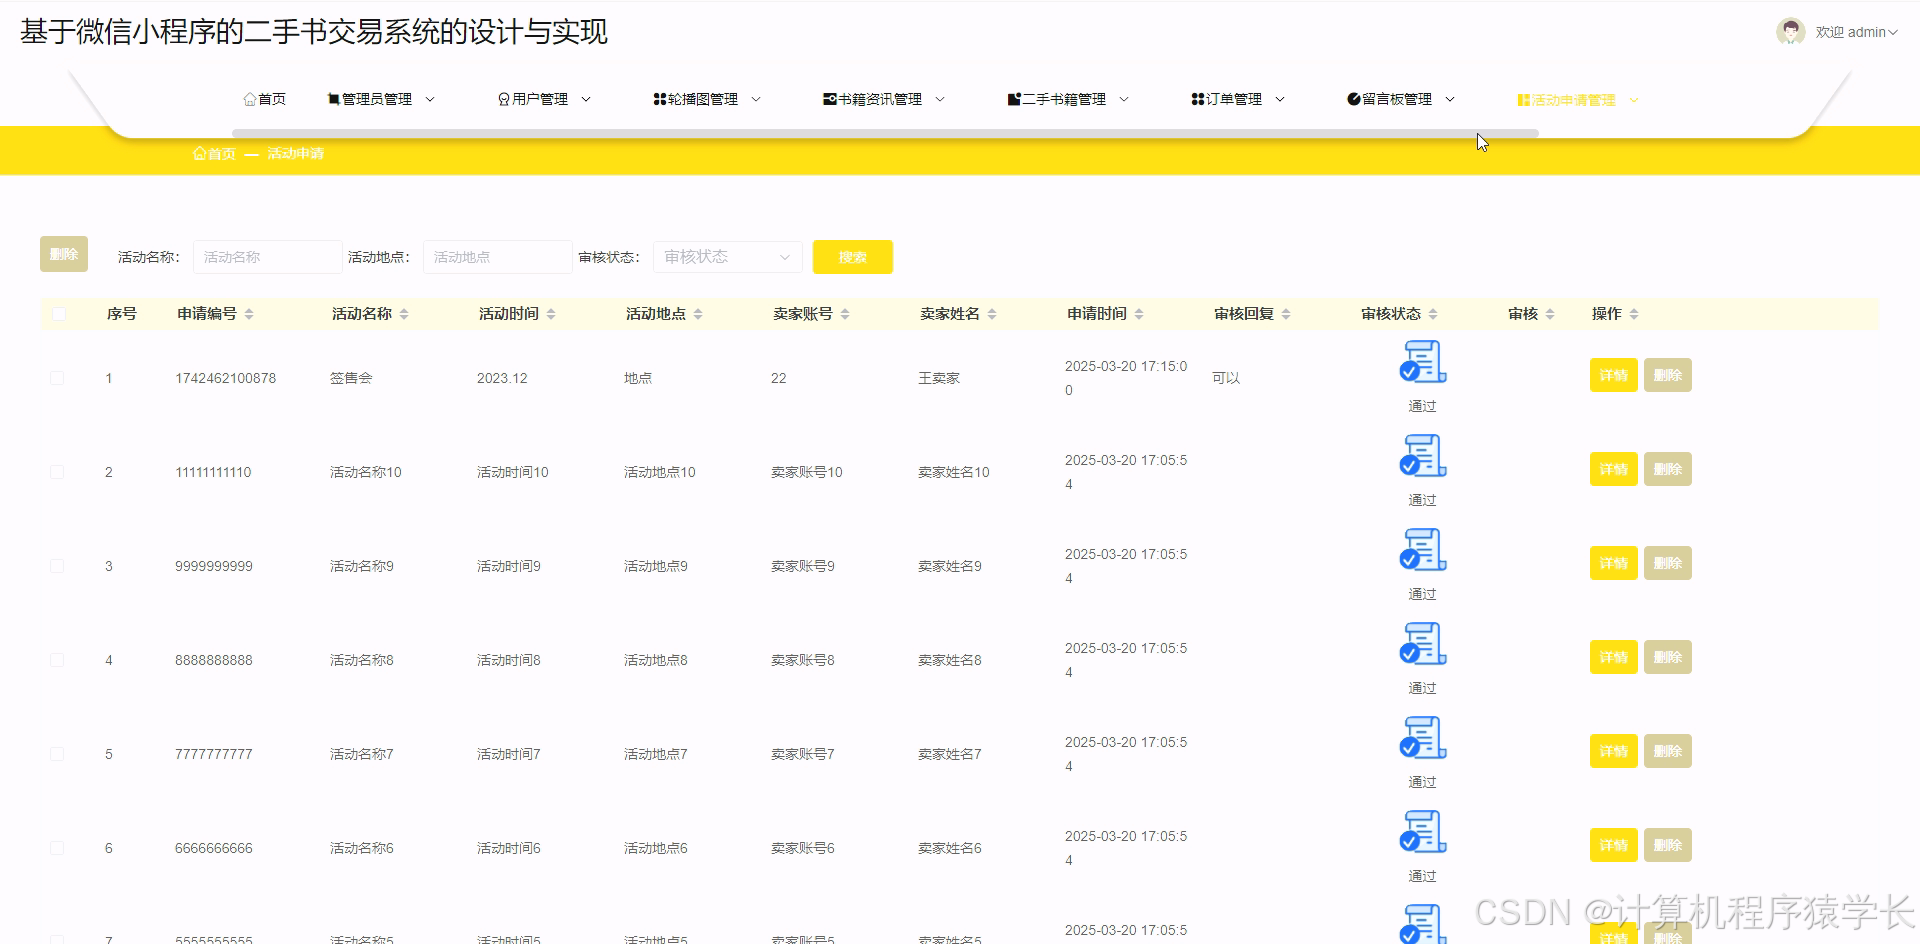
Task: Open the 审核状态 dropdown filter
Action: pos(727,257)
